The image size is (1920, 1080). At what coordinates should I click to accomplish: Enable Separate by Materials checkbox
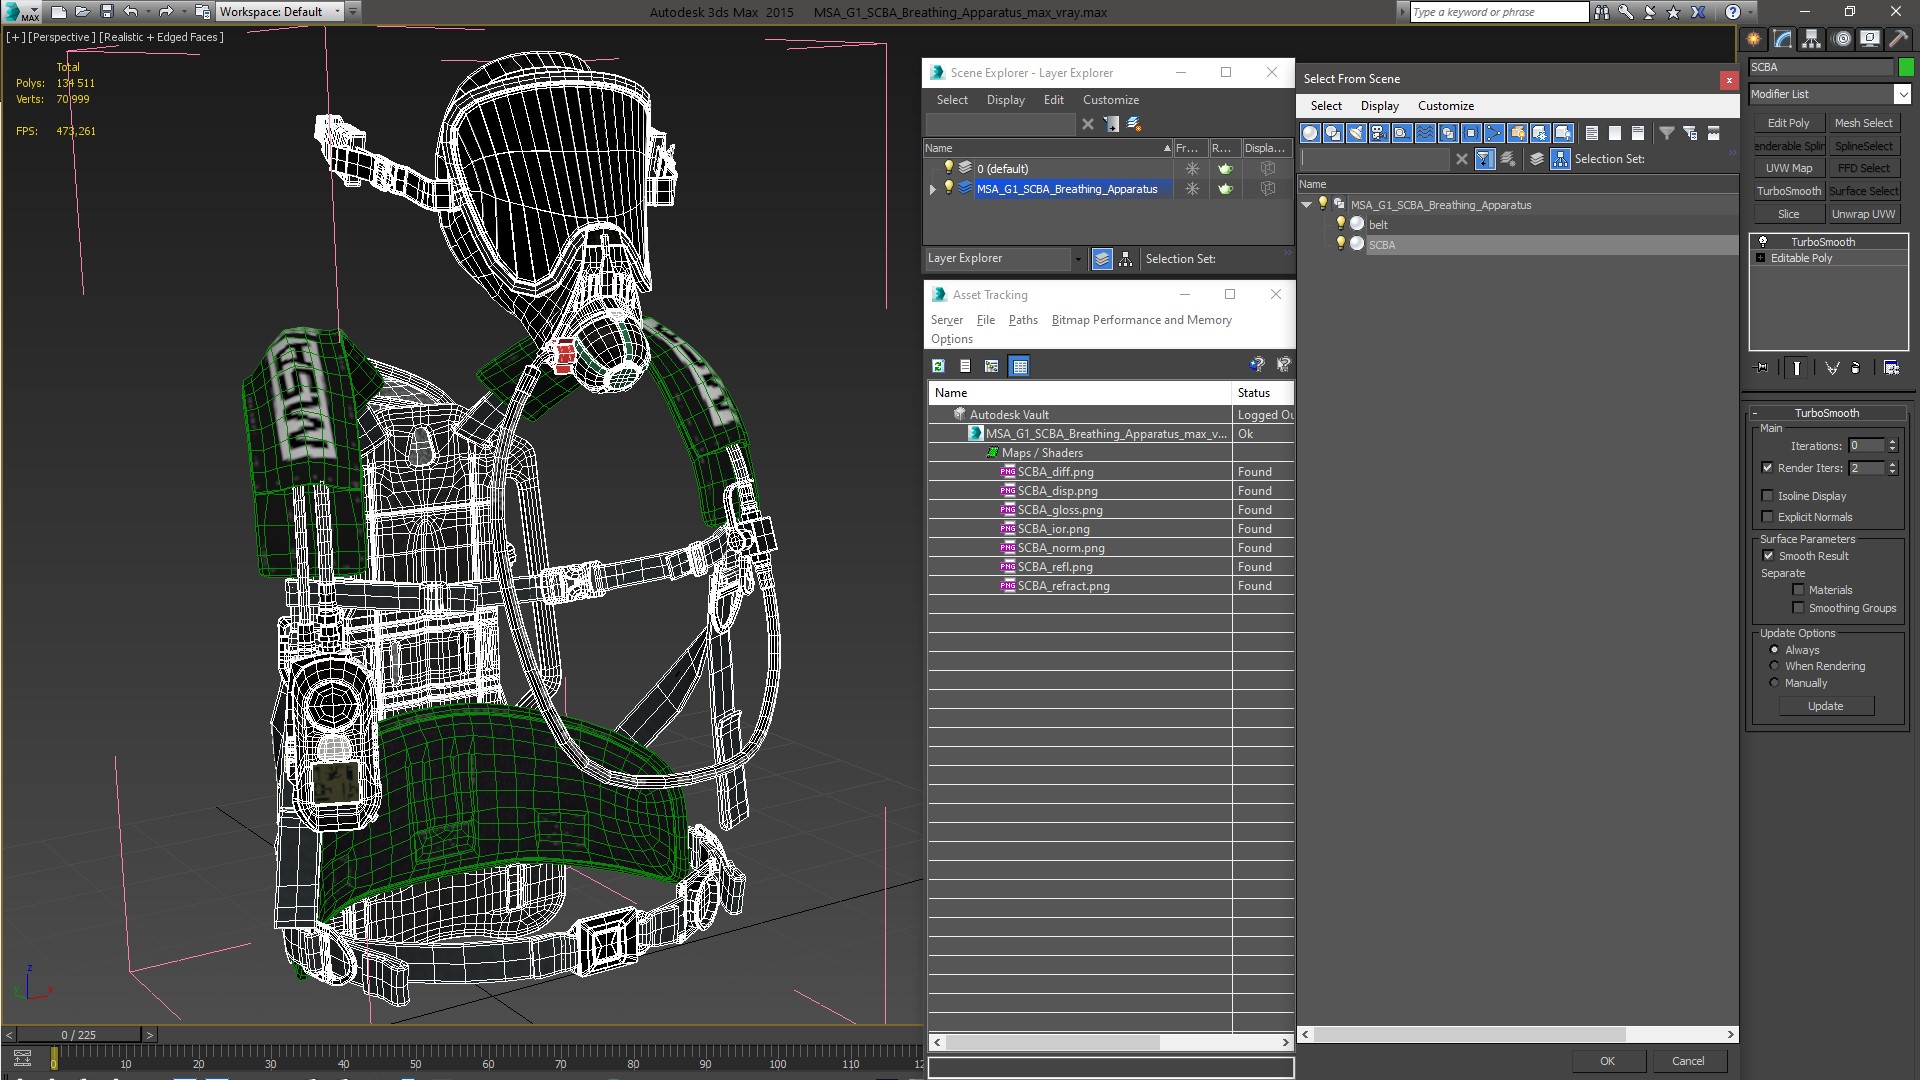tap(1798, 590)
